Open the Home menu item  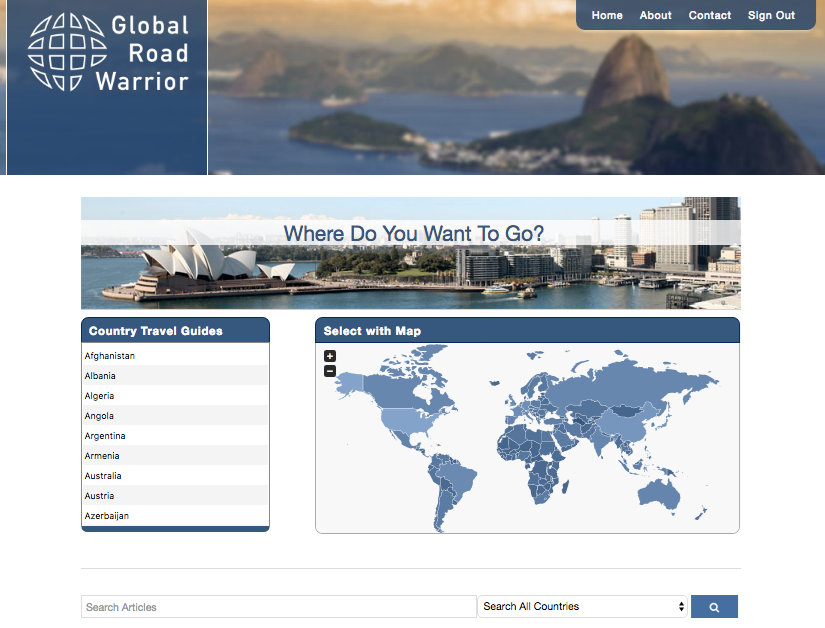pos(607,15)
